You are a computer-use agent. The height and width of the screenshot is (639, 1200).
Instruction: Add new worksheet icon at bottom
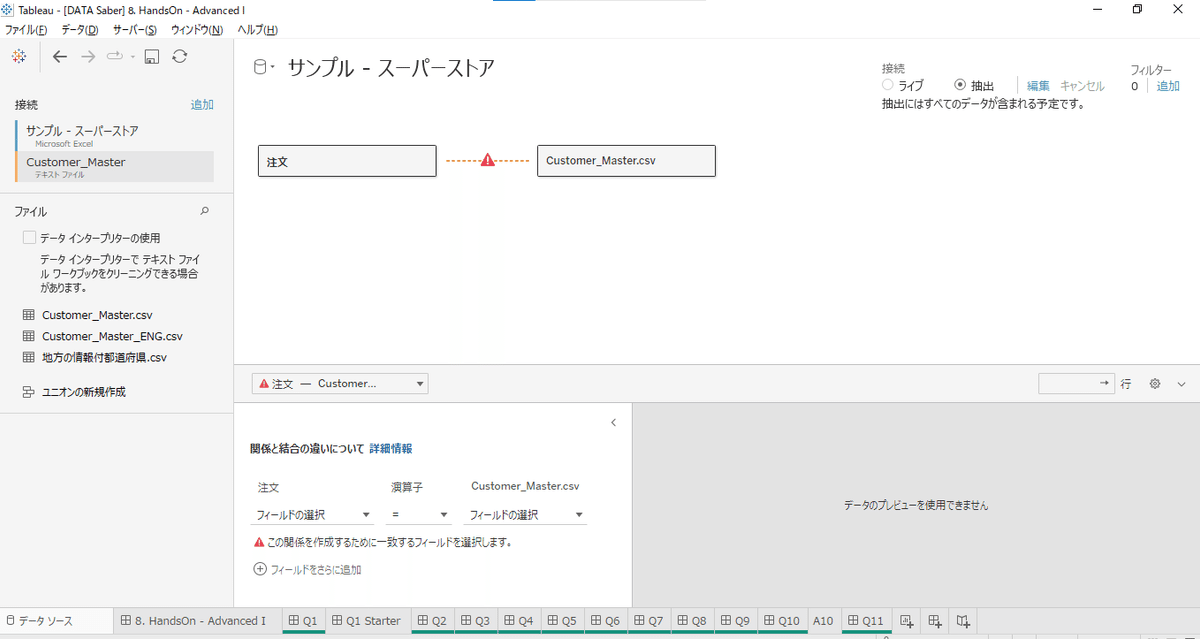908,621
